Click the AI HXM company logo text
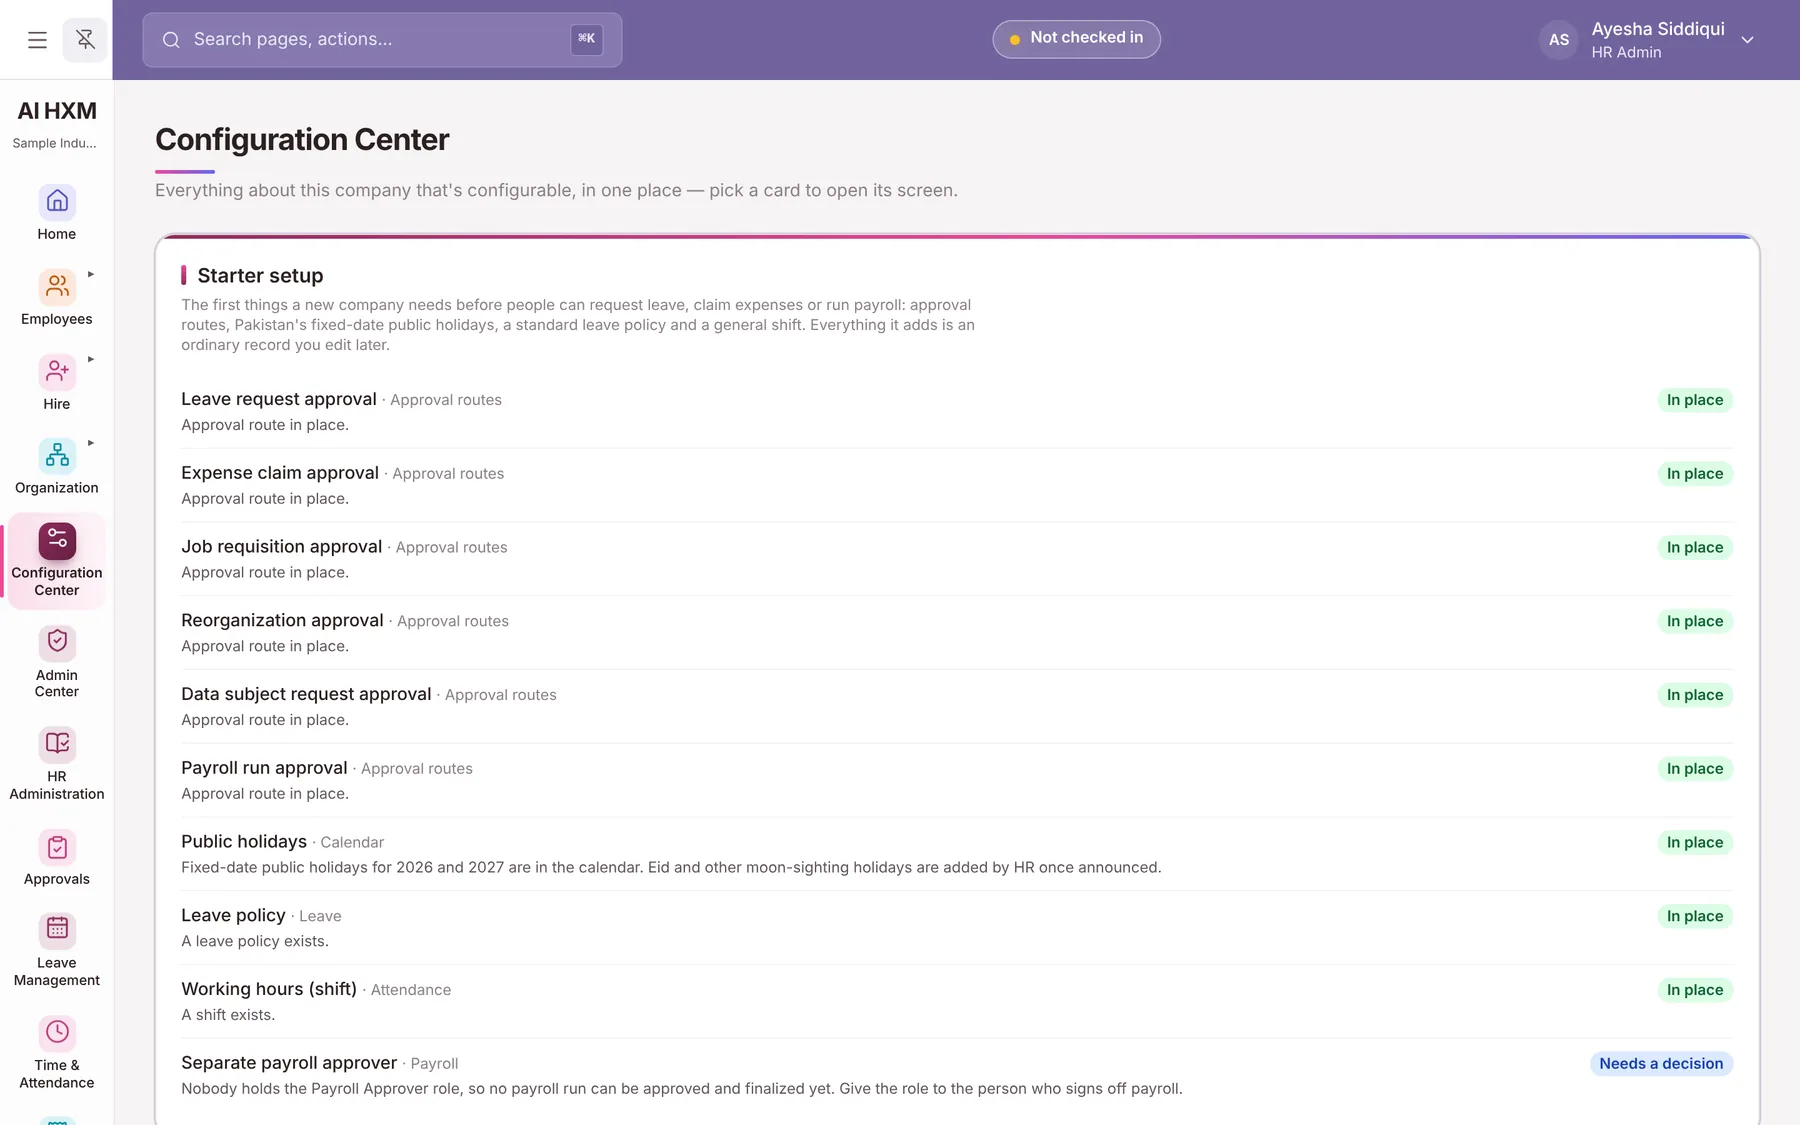The height and width of the screenshot is (1125, 1800). [x=57, y=111]
